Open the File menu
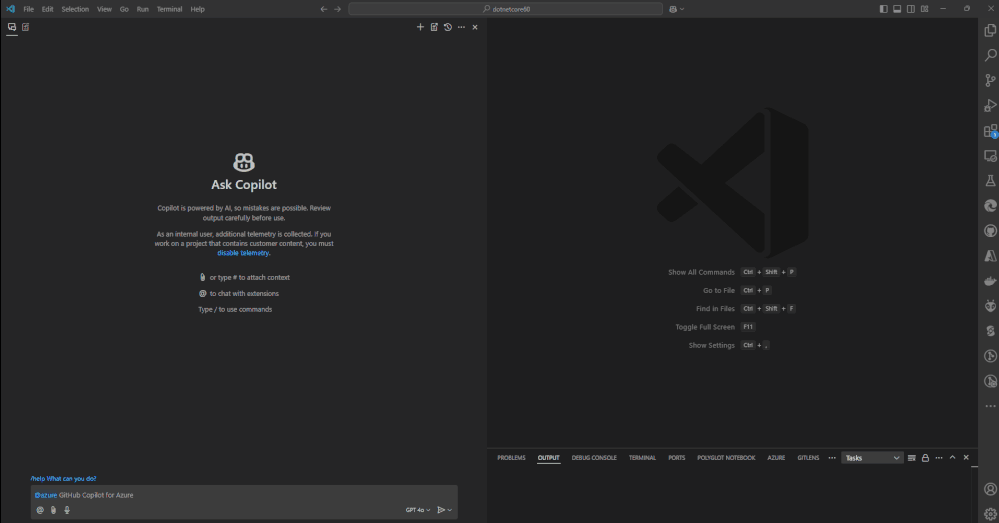Image resolution: width=999 pixels, height=523 pixels. click(29, 9)
